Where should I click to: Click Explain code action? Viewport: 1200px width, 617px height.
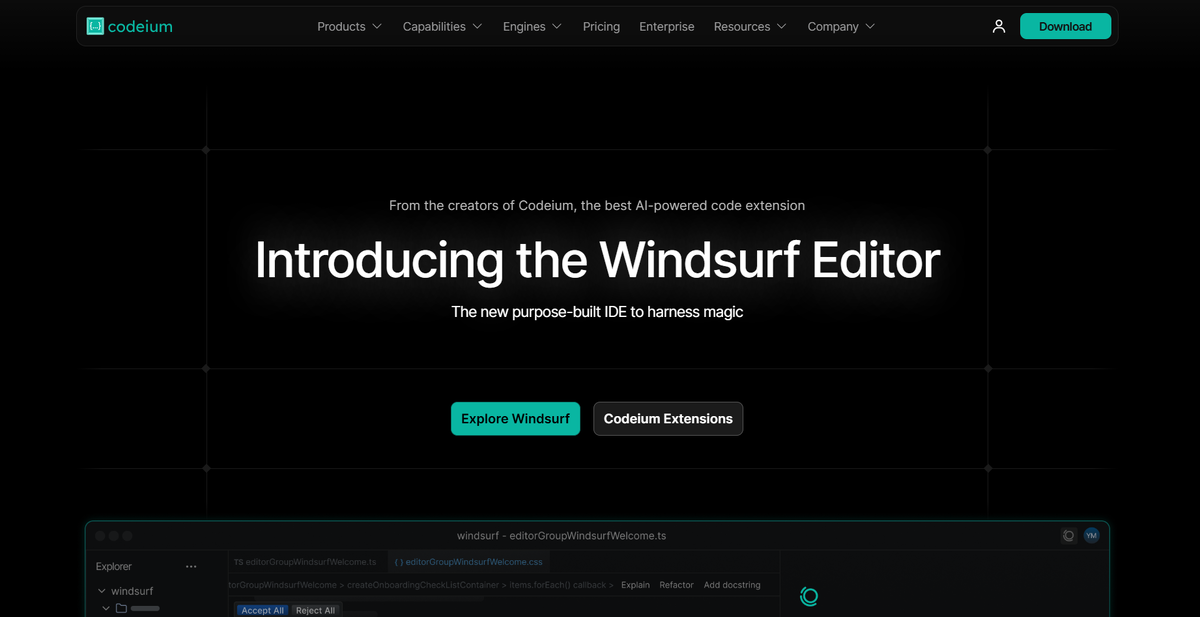635,585
